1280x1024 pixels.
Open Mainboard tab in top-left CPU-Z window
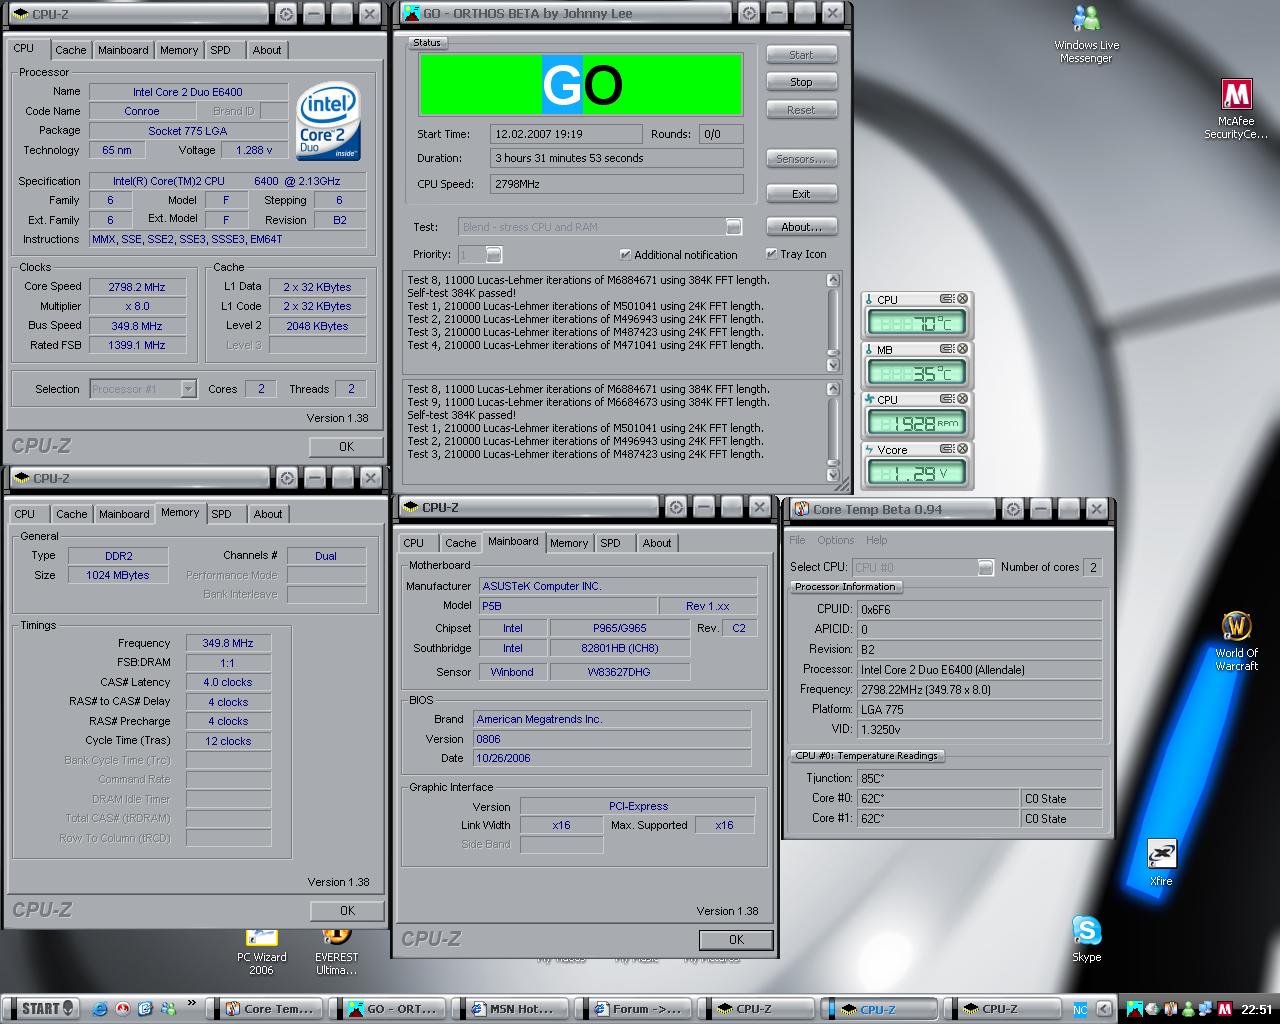pyautogui.click(x=123, y=50)
